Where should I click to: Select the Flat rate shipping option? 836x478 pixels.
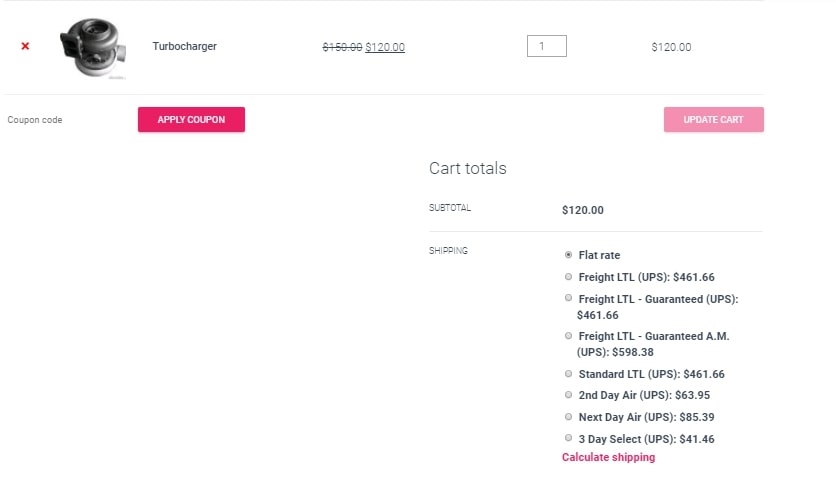tap(568, 255)
